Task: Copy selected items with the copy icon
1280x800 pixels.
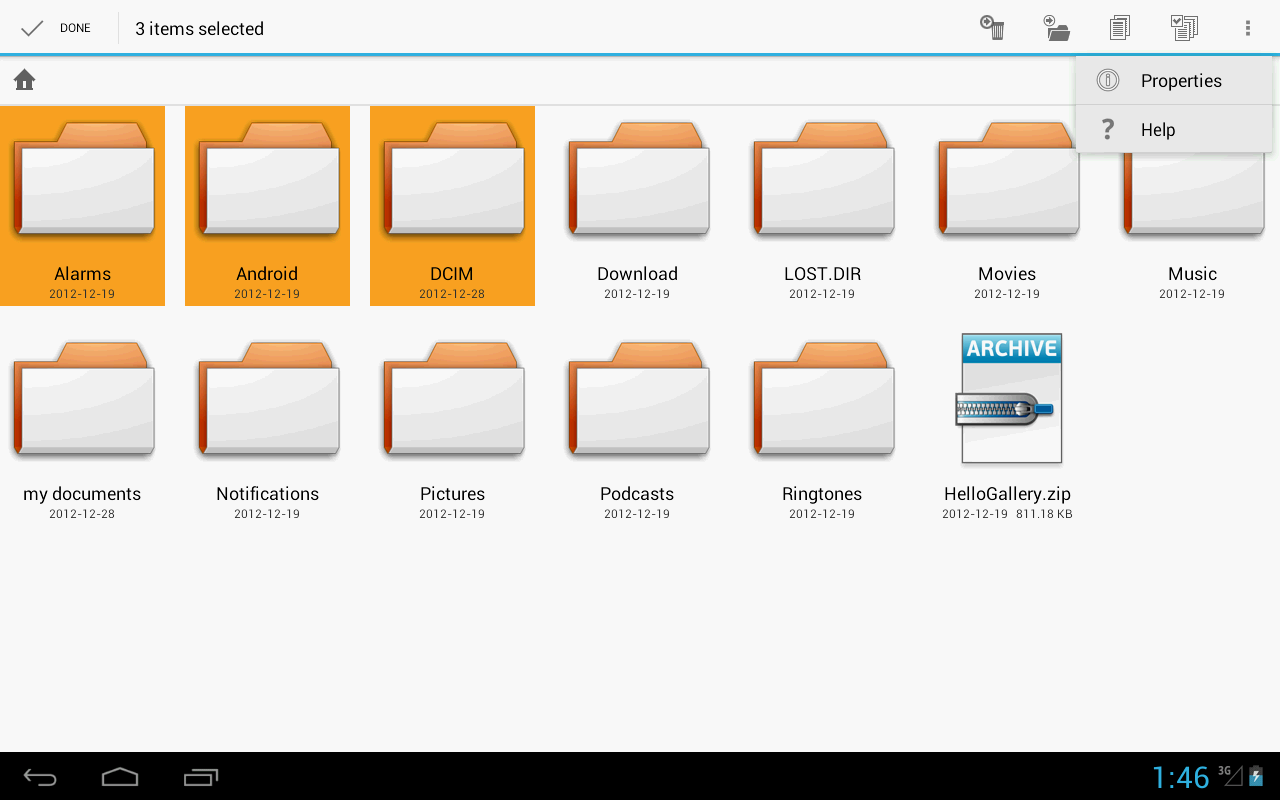Action: (1120, 28)
